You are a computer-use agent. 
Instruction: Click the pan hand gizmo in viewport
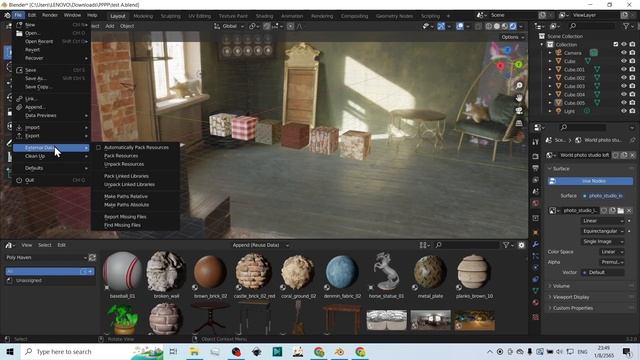(x=519, y=98)
